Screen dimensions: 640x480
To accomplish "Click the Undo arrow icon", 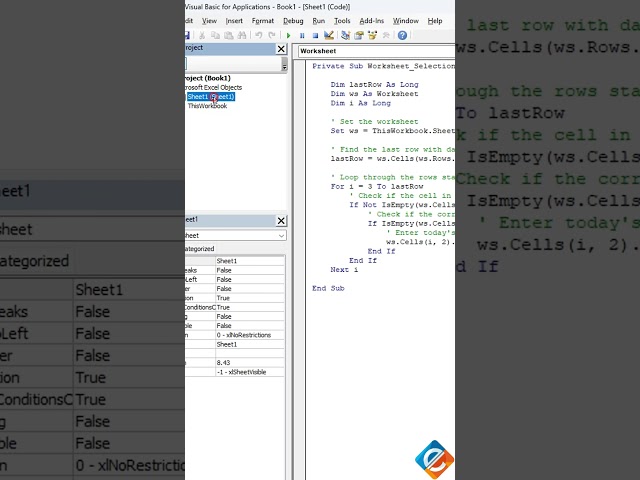I will click(258, 36).
